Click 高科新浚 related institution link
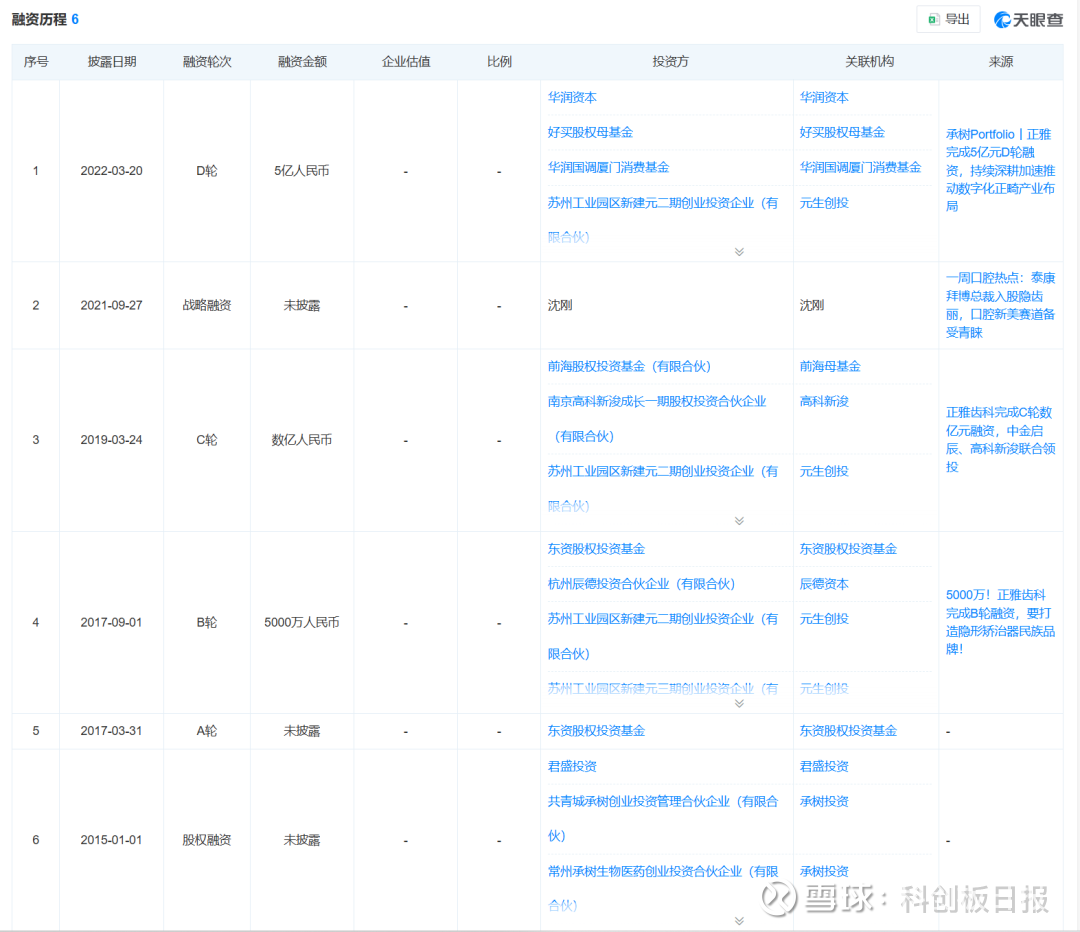This screenshot has width=1080, height=932. [x=824, y=401]
